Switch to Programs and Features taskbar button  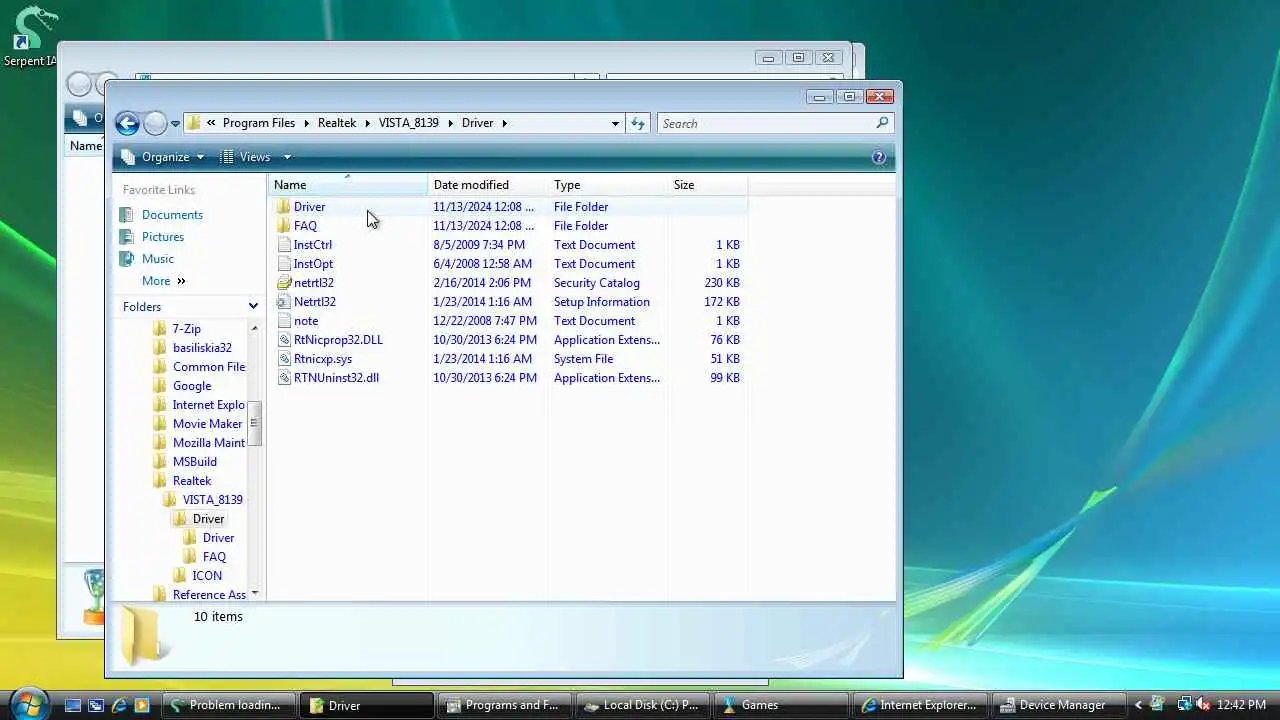[505, 705]
